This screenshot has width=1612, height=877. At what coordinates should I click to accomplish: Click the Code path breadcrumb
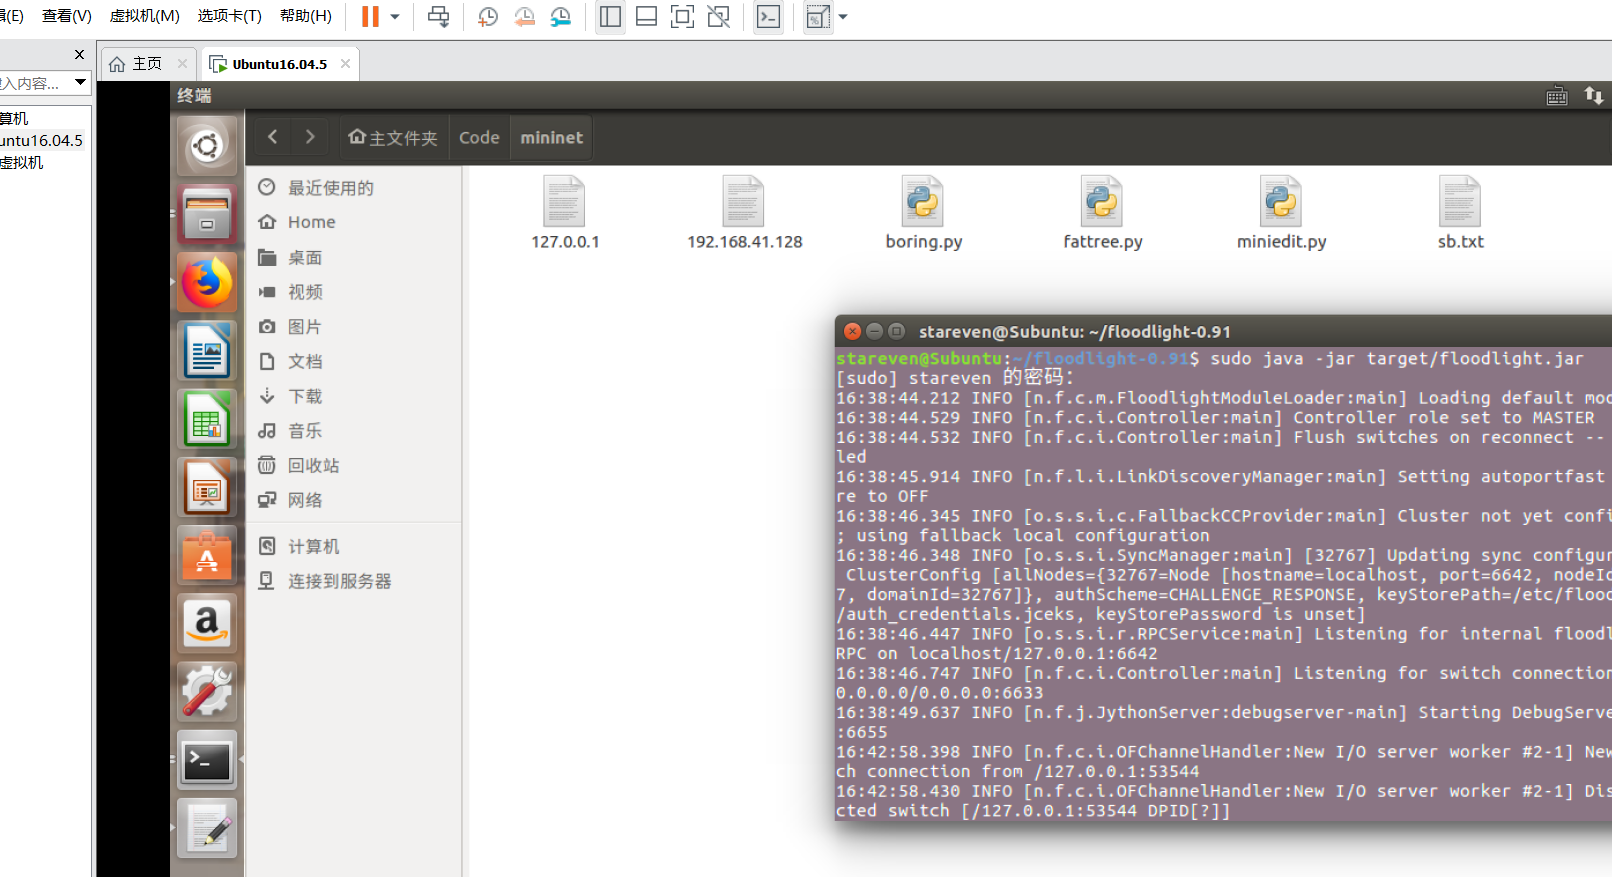click(479, 137)
